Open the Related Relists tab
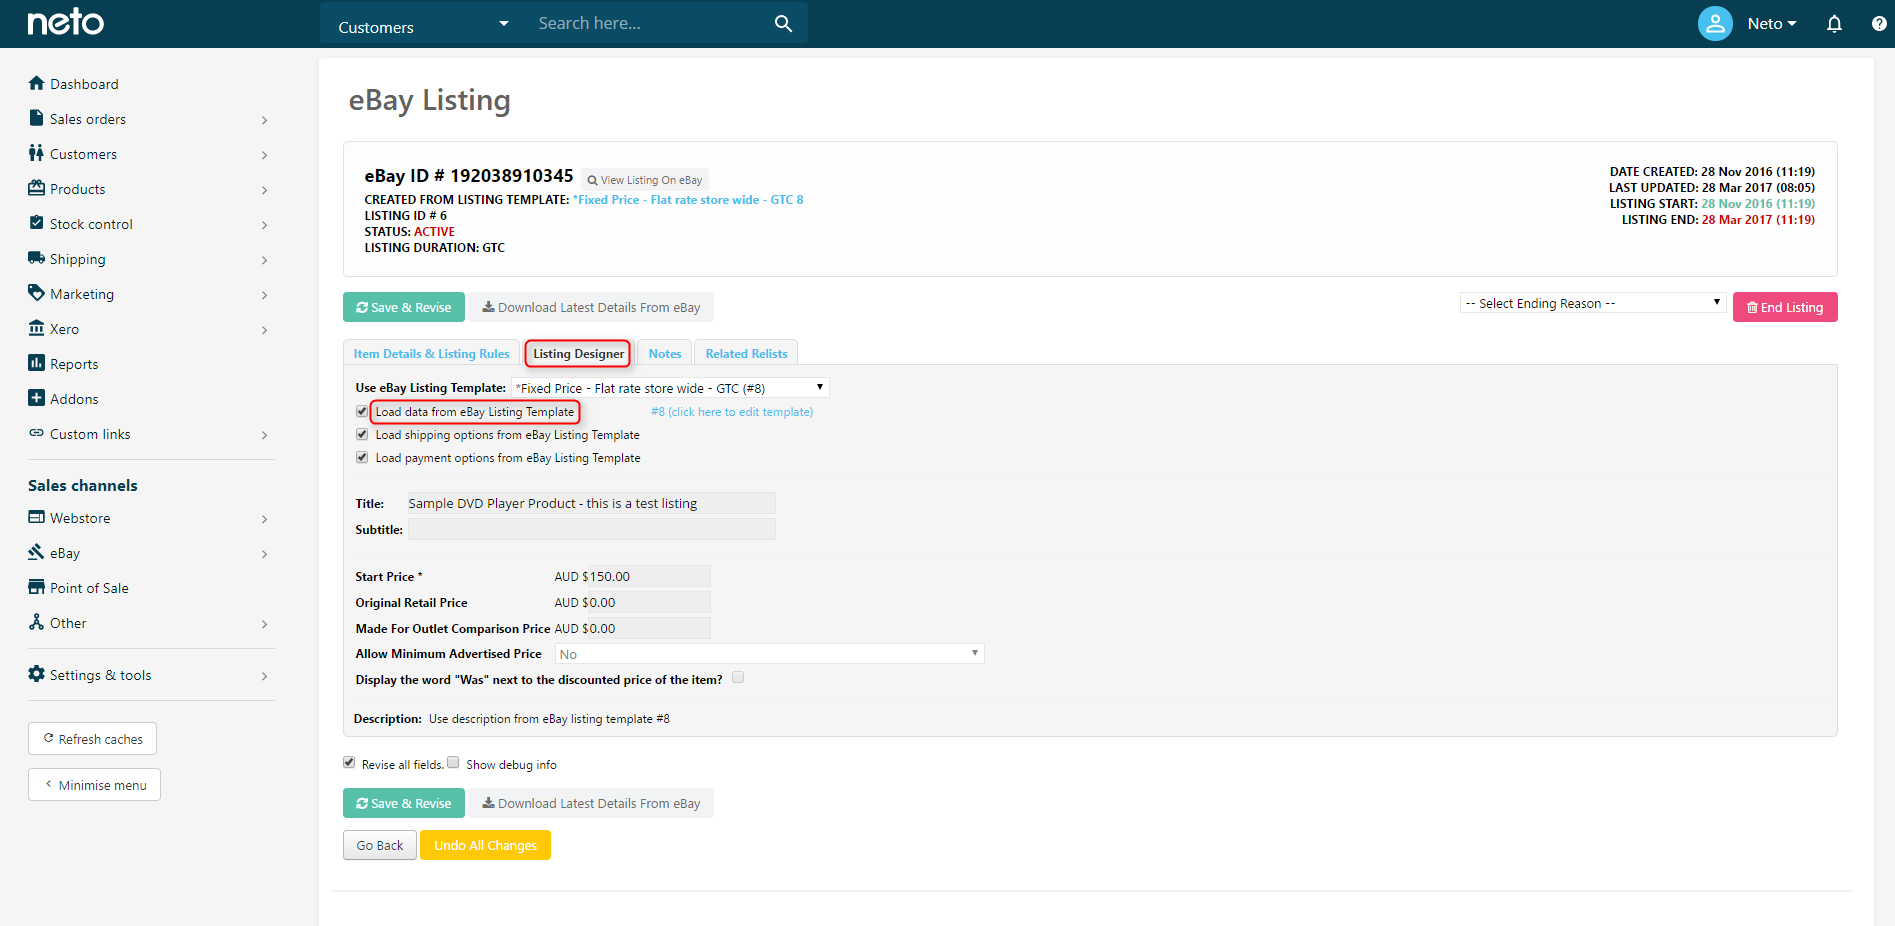Image resolution: width=1895 pixels, height=926 pixels. point(746,353)
